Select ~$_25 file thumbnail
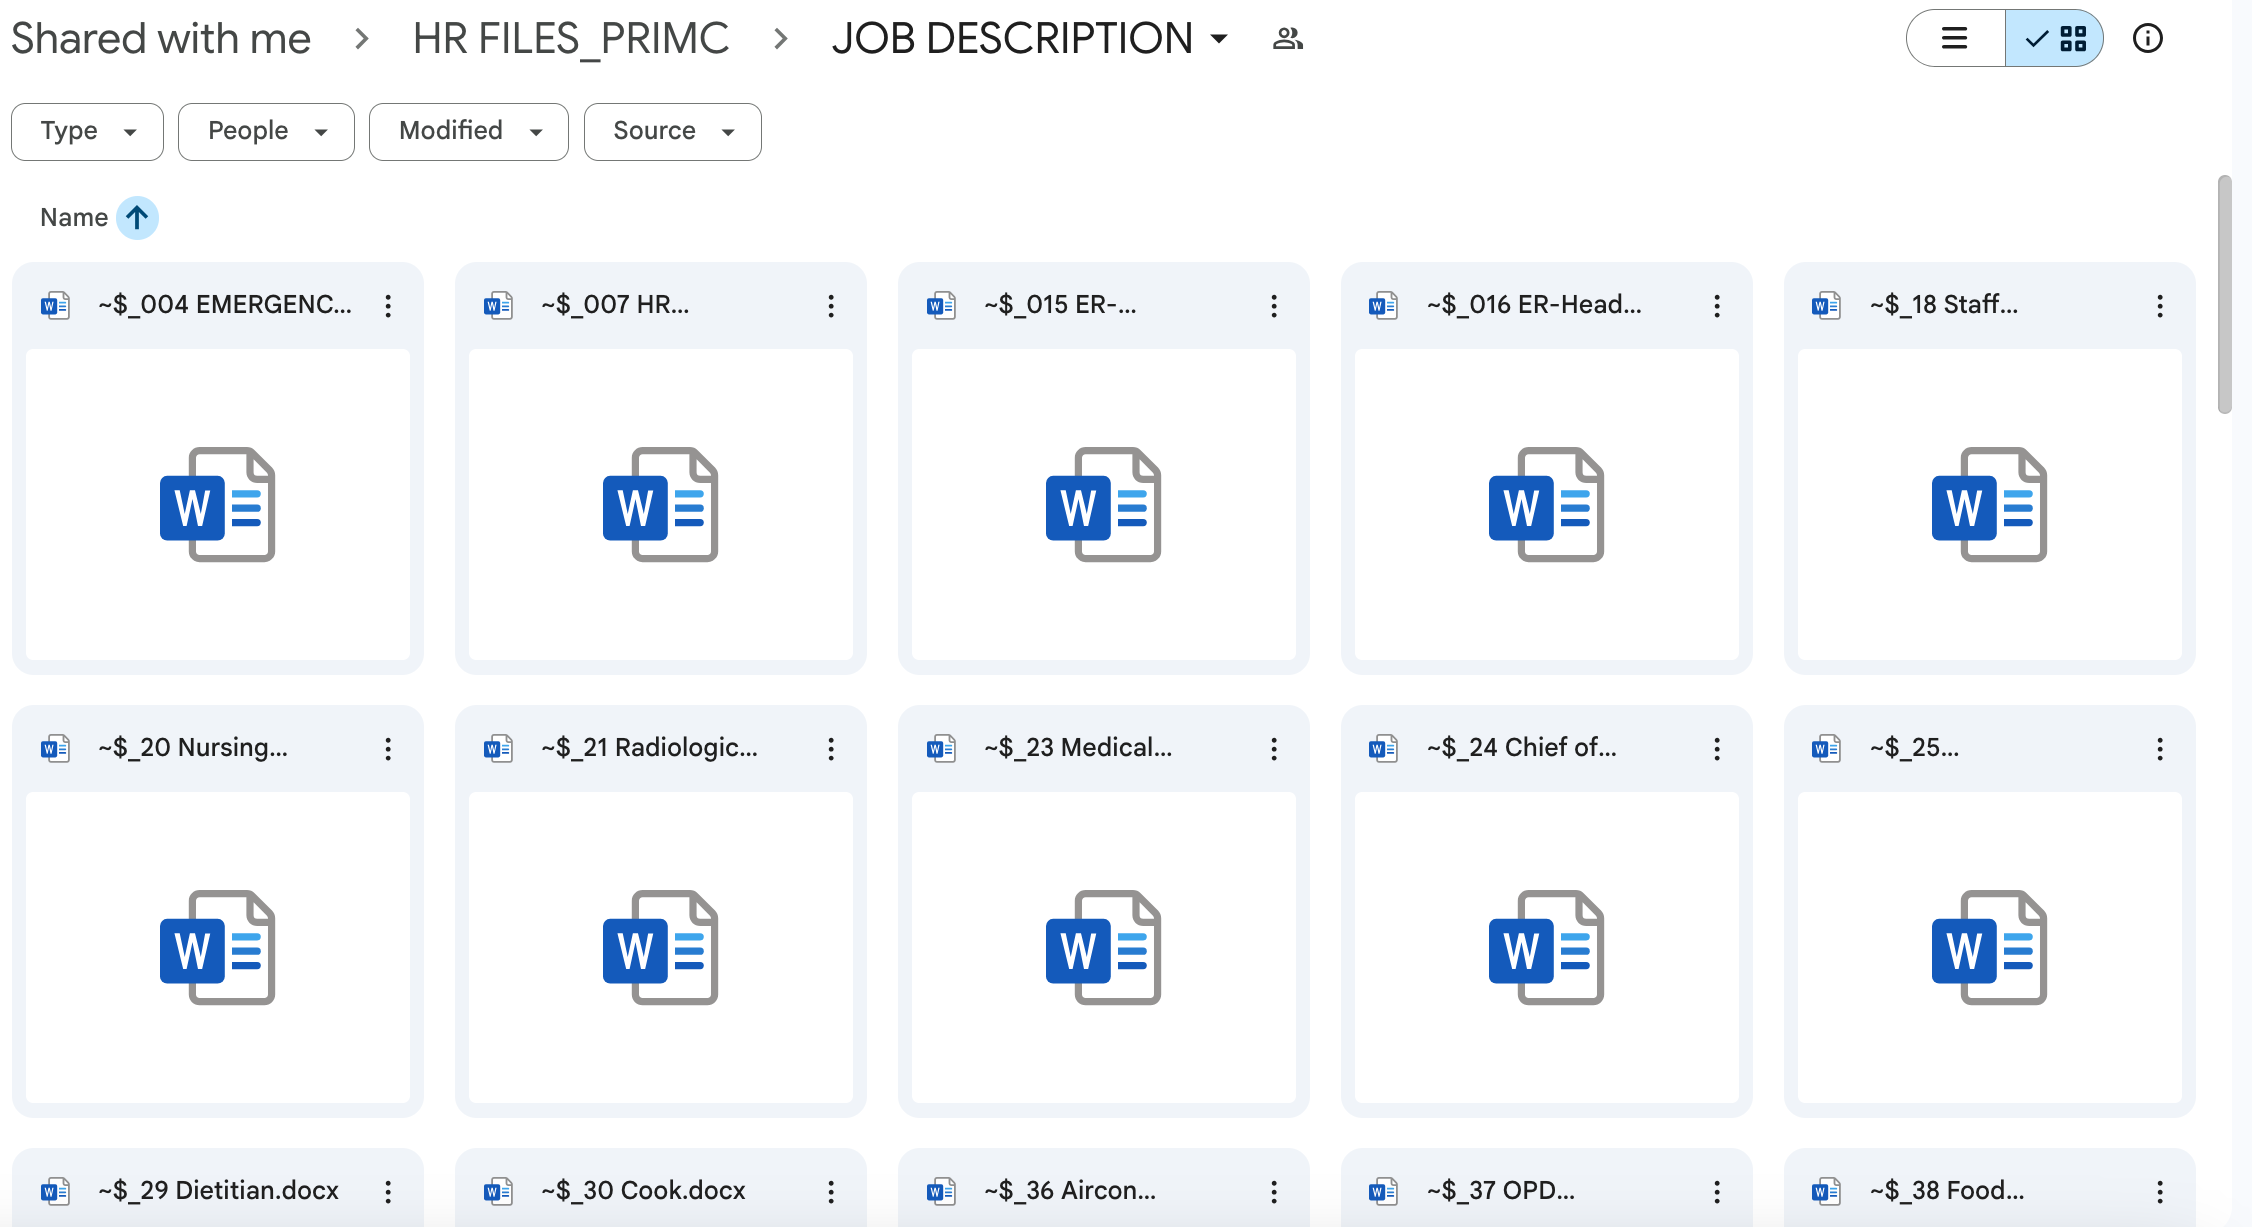 [1990, 947]
